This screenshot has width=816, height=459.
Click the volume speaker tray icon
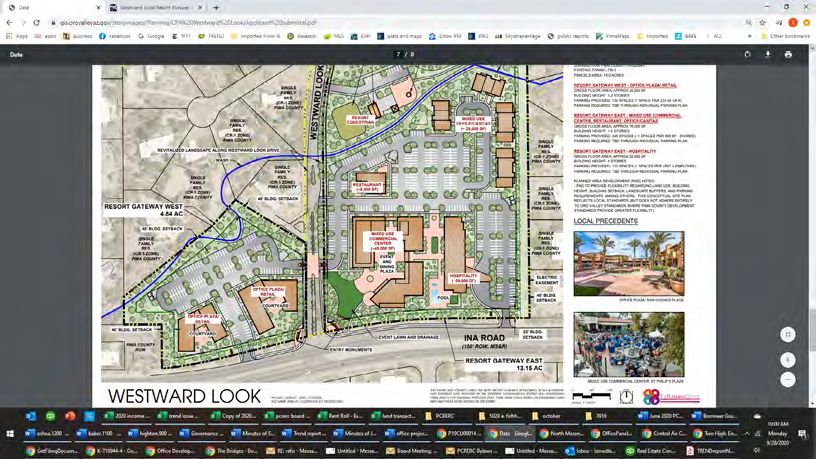point(757,451)
